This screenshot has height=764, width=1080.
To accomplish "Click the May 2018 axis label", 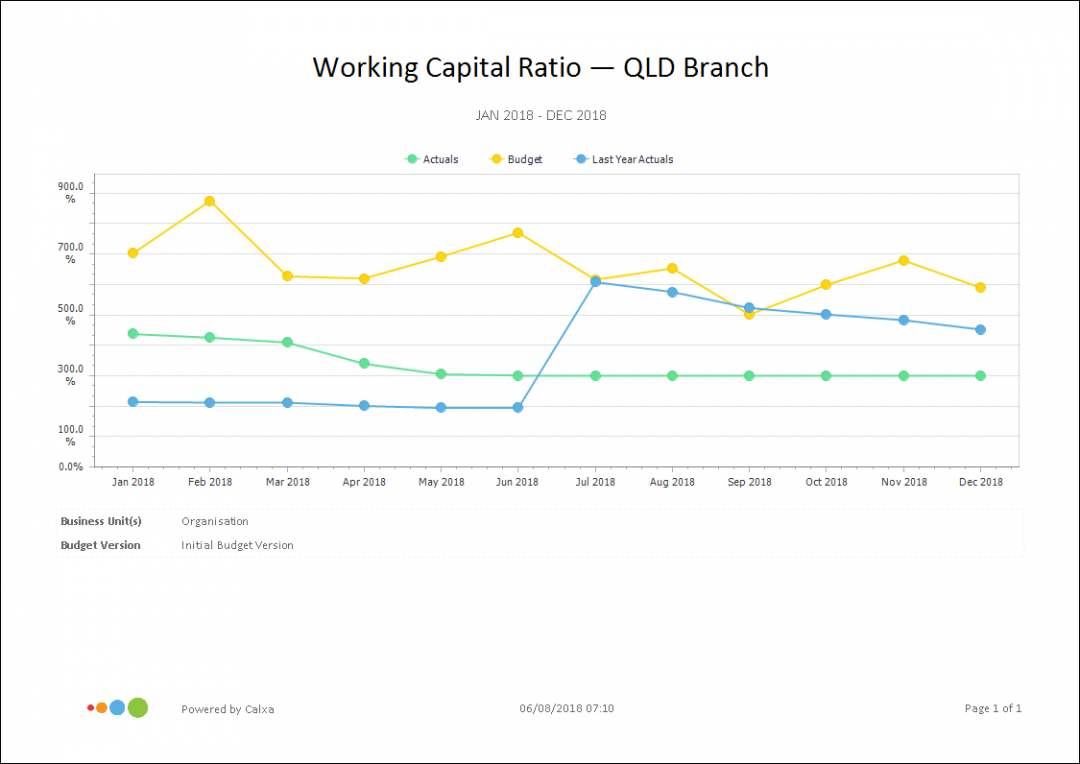I will coord(442,482).
